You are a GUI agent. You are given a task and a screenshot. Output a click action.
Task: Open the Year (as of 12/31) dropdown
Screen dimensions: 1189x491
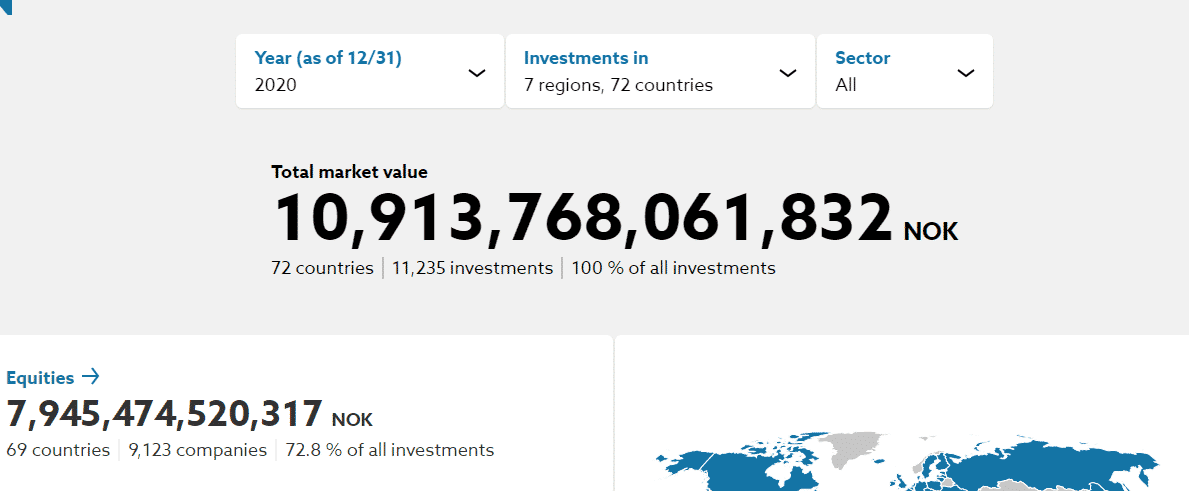[370, 71]
